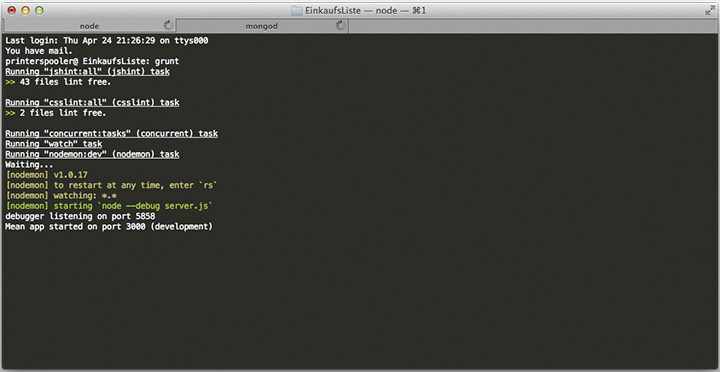Click the EinkaufsListe folder icon in title
Image resolution: width=720 pixels, height=372 pixels.
(297, 10)
